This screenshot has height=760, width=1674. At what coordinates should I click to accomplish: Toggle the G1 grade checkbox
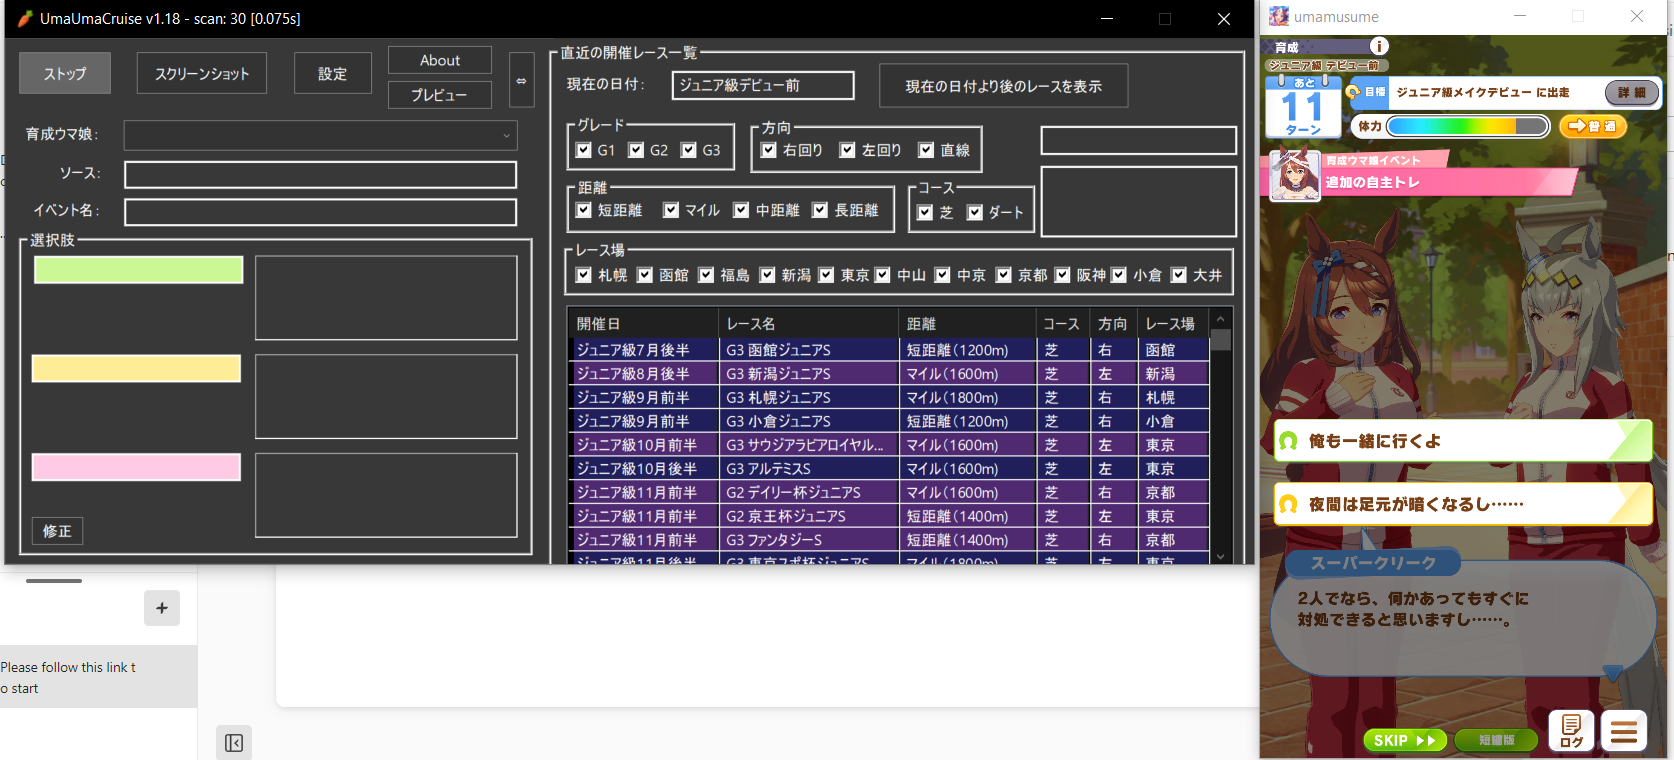point(584,150)
